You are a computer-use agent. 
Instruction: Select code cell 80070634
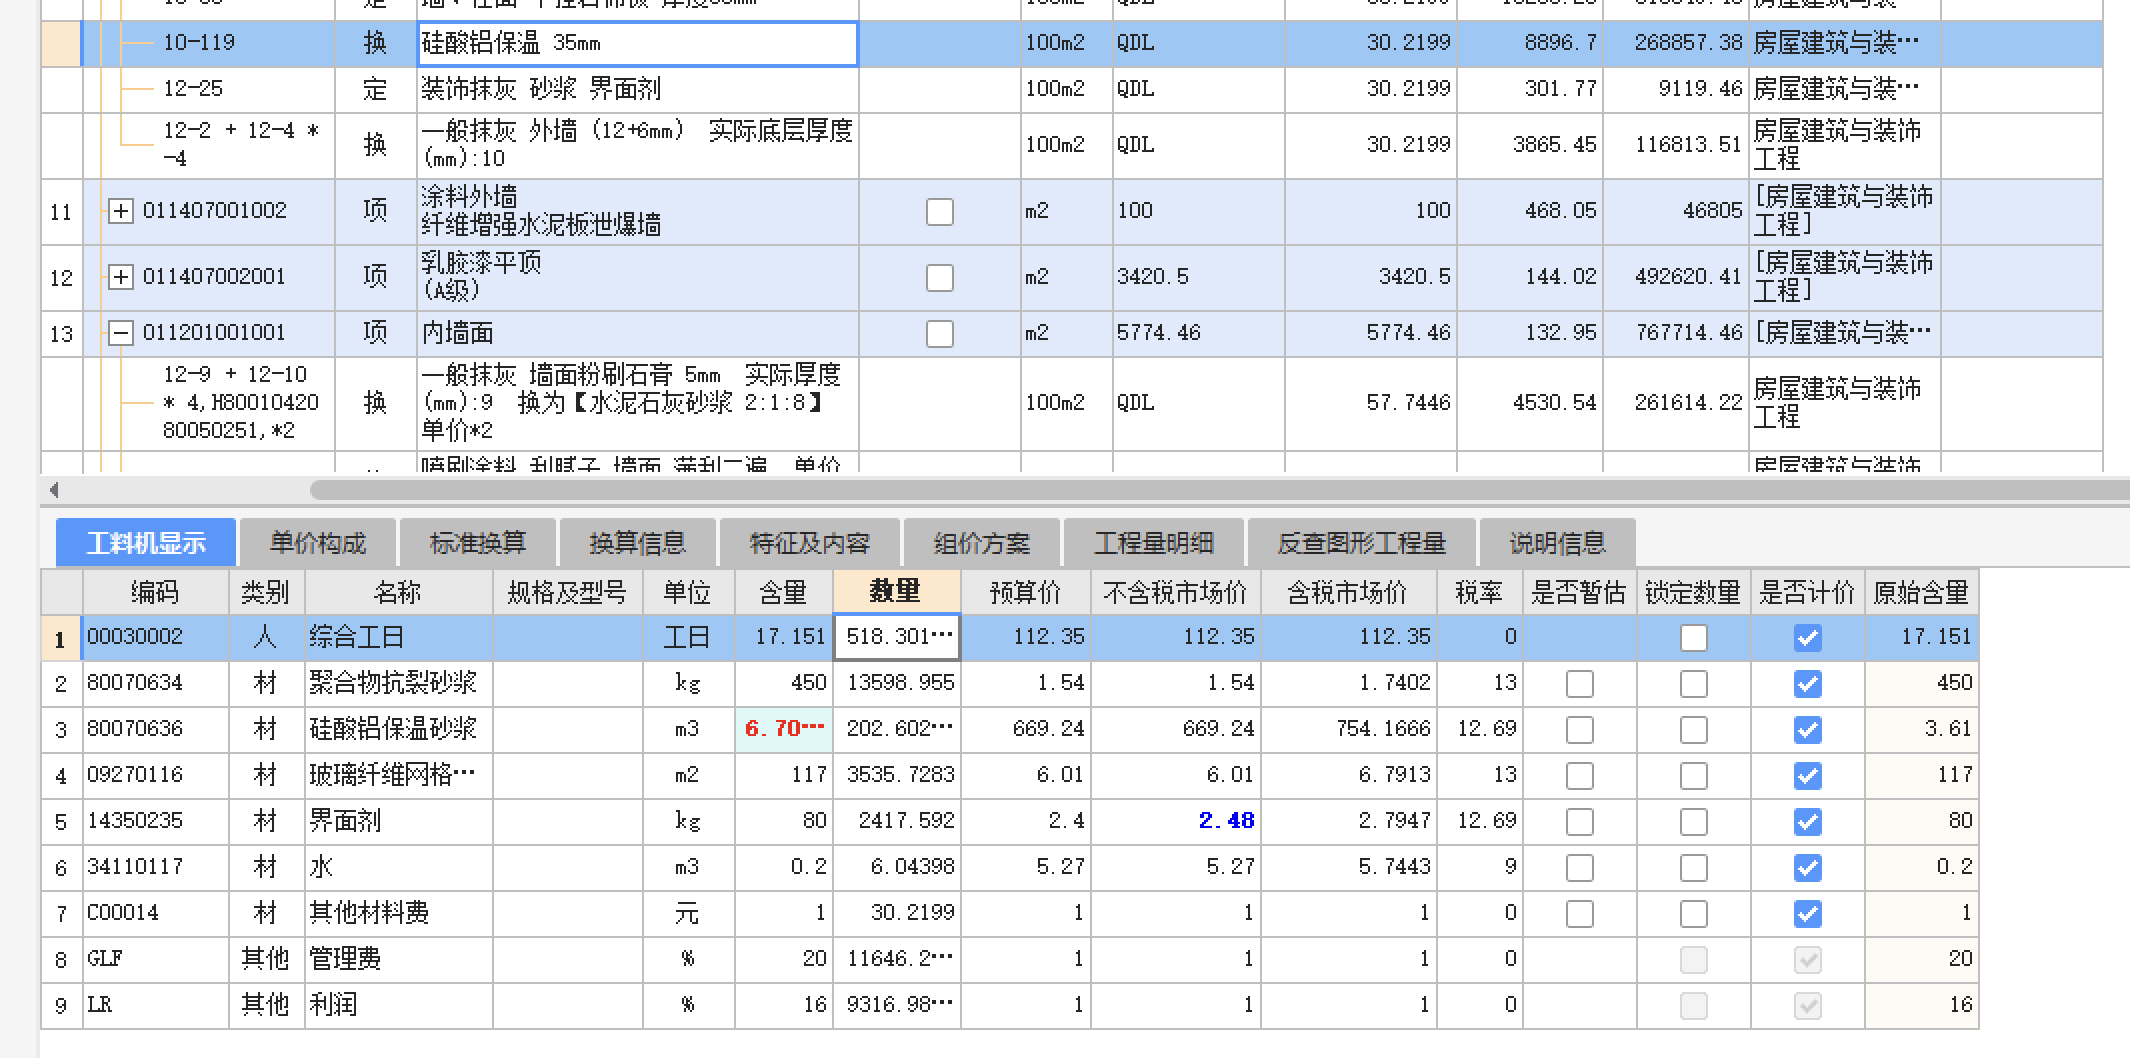point(155,683)
